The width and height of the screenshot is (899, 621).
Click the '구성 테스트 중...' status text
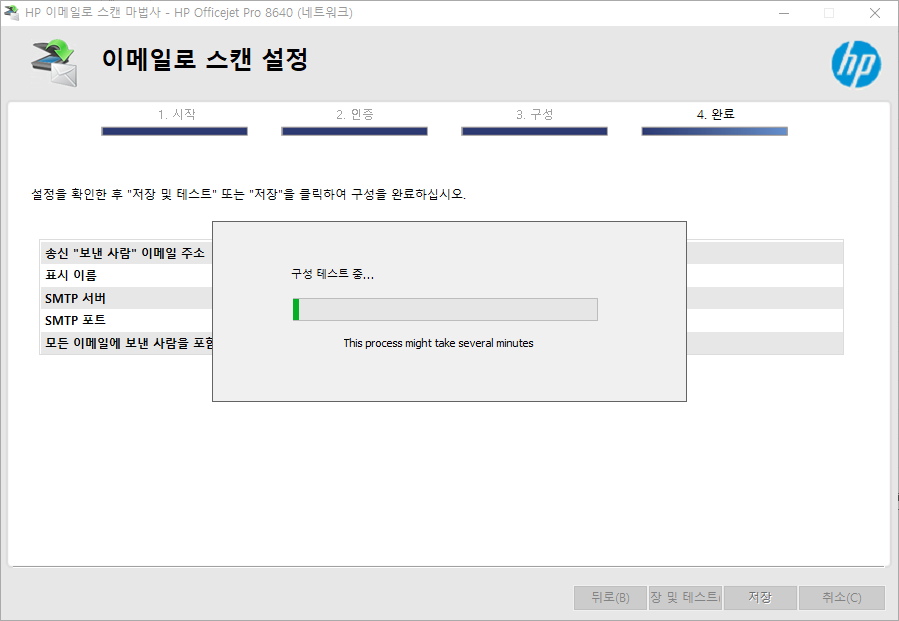tap(333, 274)
